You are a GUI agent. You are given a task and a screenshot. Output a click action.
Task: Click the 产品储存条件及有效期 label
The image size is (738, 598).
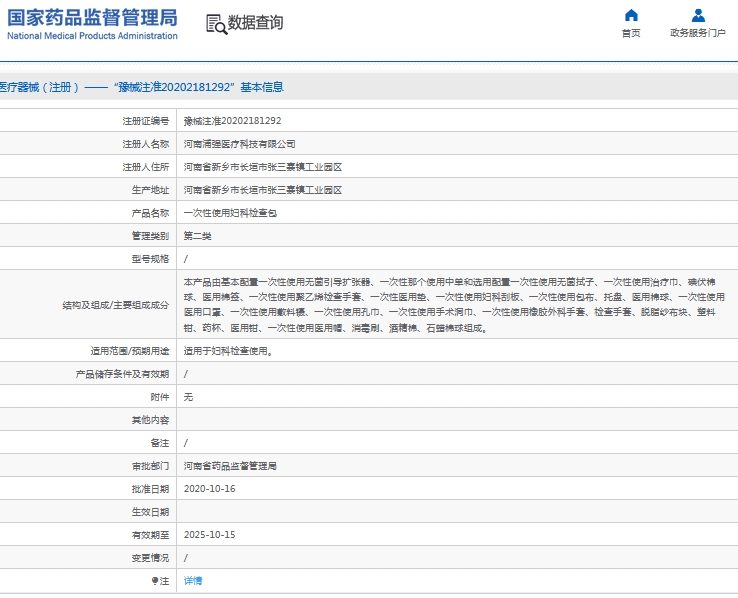(122, 374)
